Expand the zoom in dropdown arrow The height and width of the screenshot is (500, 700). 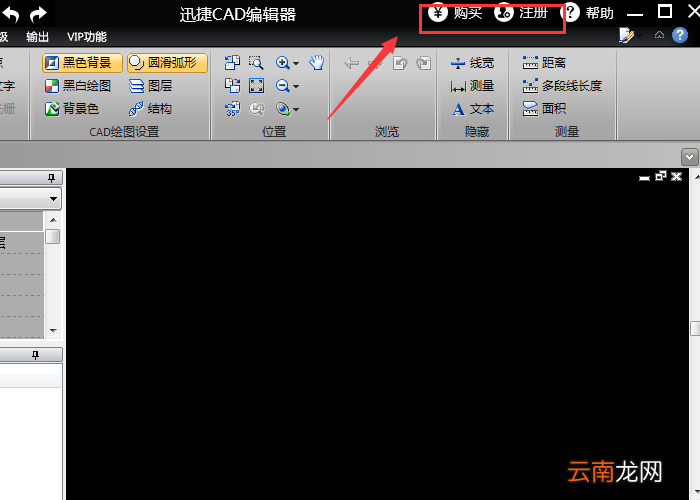point(296,63)
